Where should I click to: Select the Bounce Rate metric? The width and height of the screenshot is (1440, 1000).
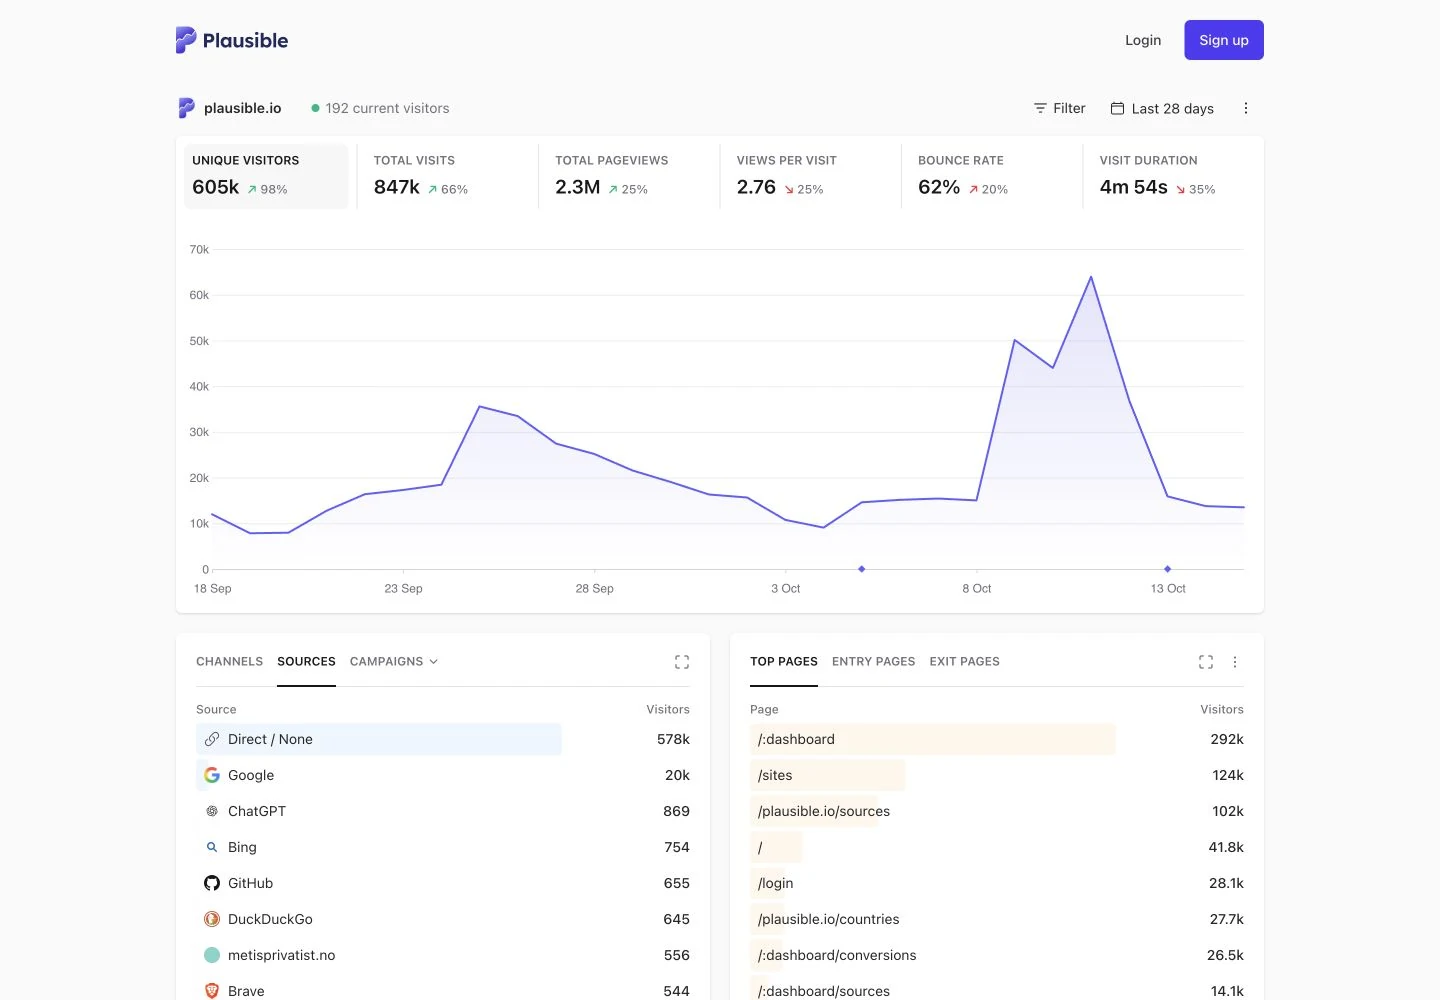pos(992,176)
